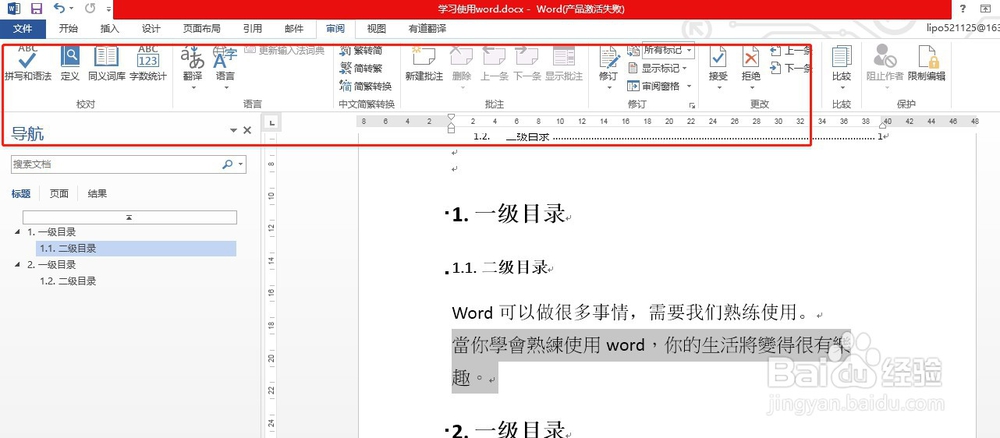Viewport: 1000px width, 438px height.
Task: Click the 阻止作者 block authors button
Action: (885, 67)
